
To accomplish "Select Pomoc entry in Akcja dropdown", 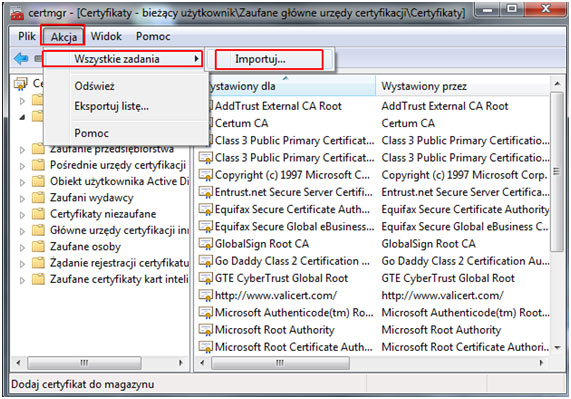I will pyautogui.click(x=126, y=133).
